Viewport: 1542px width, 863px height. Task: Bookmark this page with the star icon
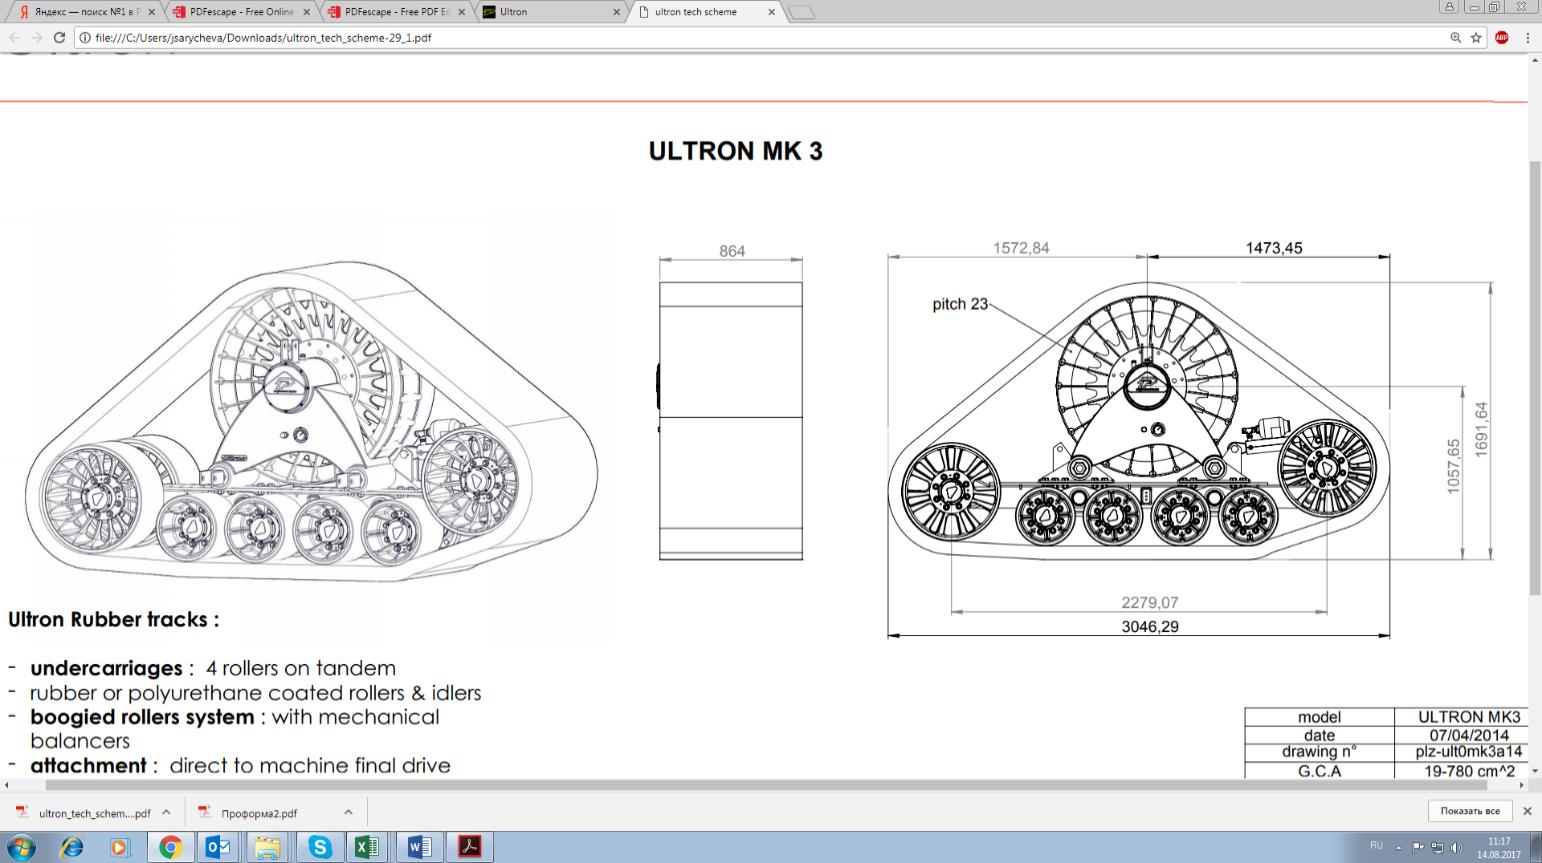[1476, 38]
